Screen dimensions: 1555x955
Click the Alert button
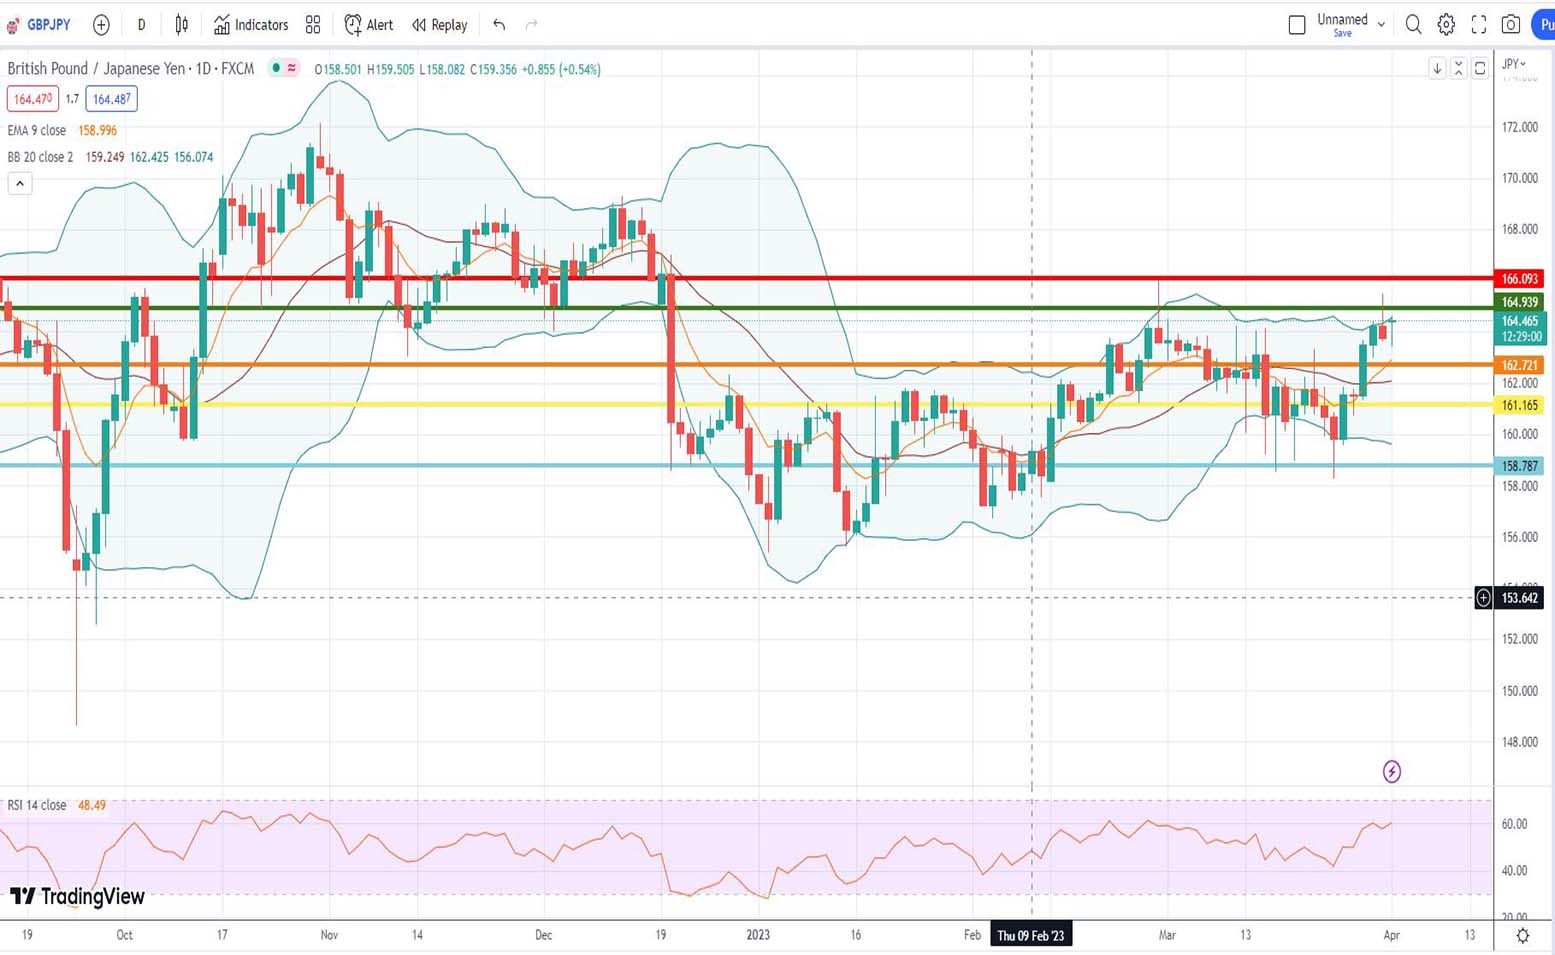click(x=369, y=25)
